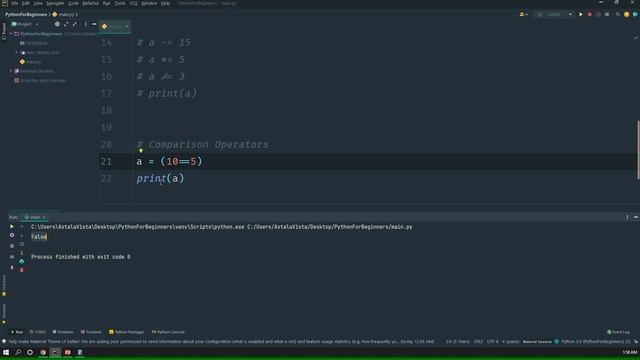Expand the venv library root folder

pyautogui.click(x=17, y=53)
